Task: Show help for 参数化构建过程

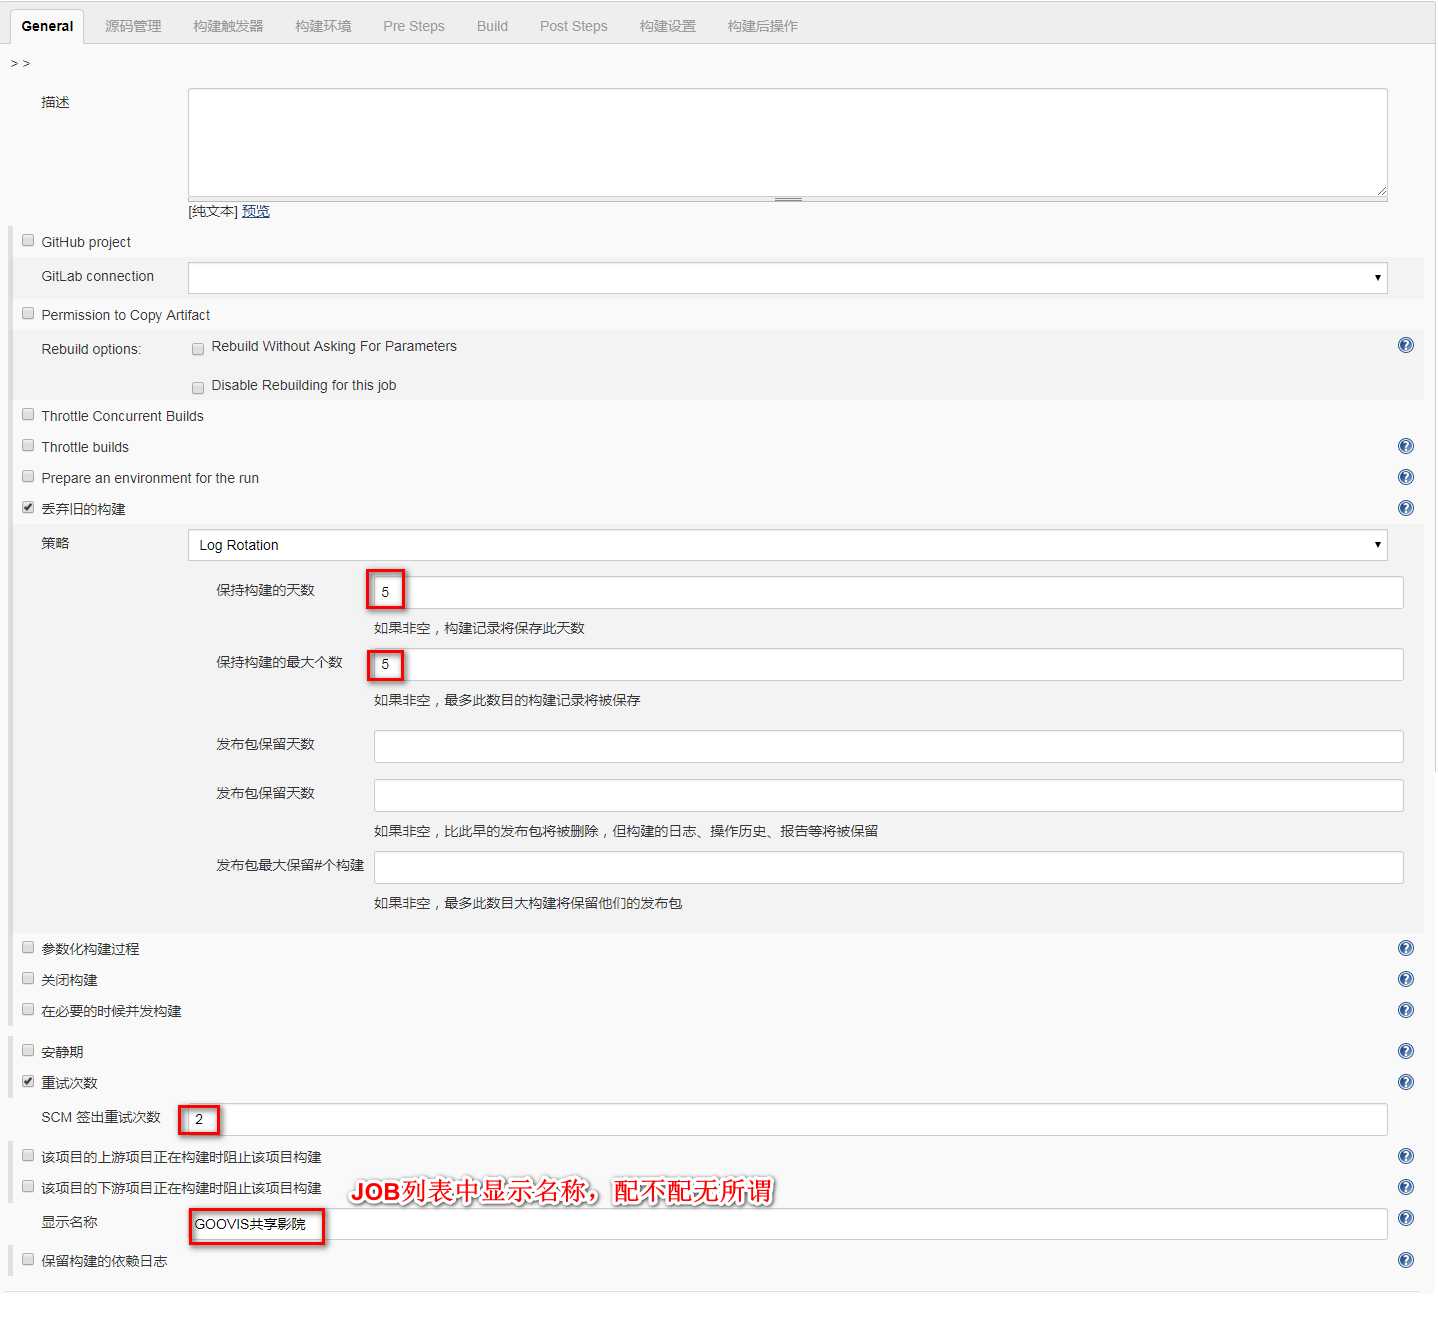Action: click(1405, 949)
